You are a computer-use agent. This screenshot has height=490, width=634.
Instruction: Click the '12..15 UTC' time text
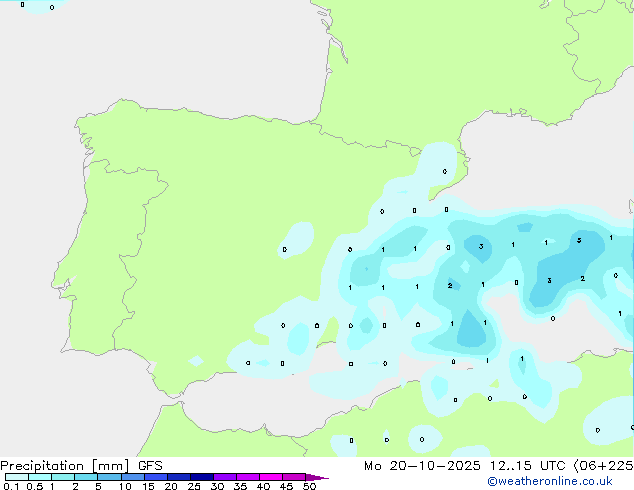tap(527, 466)
